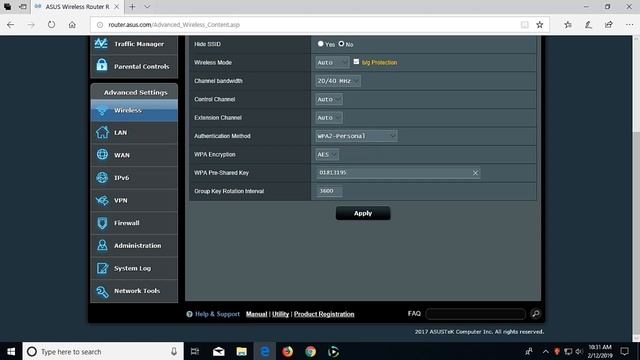This screenshot has width=640, height=360.
Task: Open the Product Registration link
Action: [x=324, y=314]
